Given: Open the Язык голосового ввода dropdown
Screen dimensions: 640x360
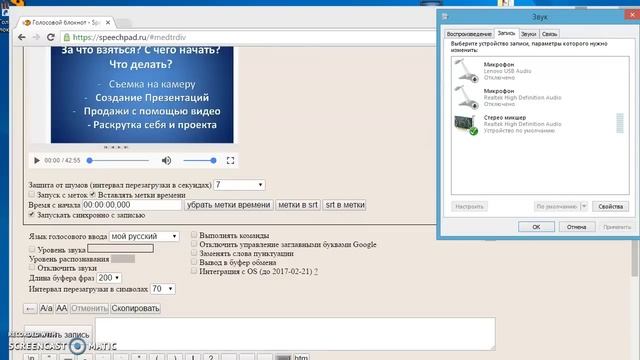Looking at the screenshot, I should (x=144, y=236).
